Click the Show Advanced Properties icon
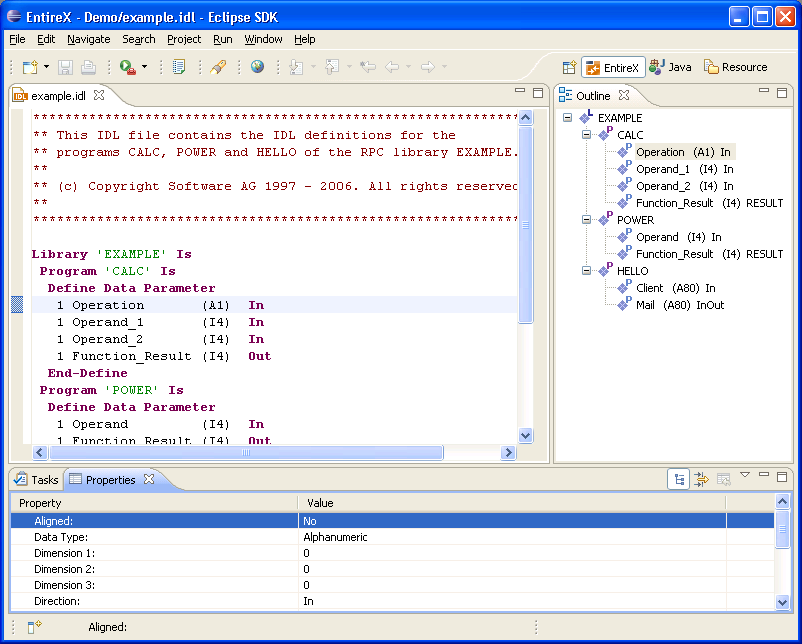This screenshot has height=644, width=802. tap(701, 479)
